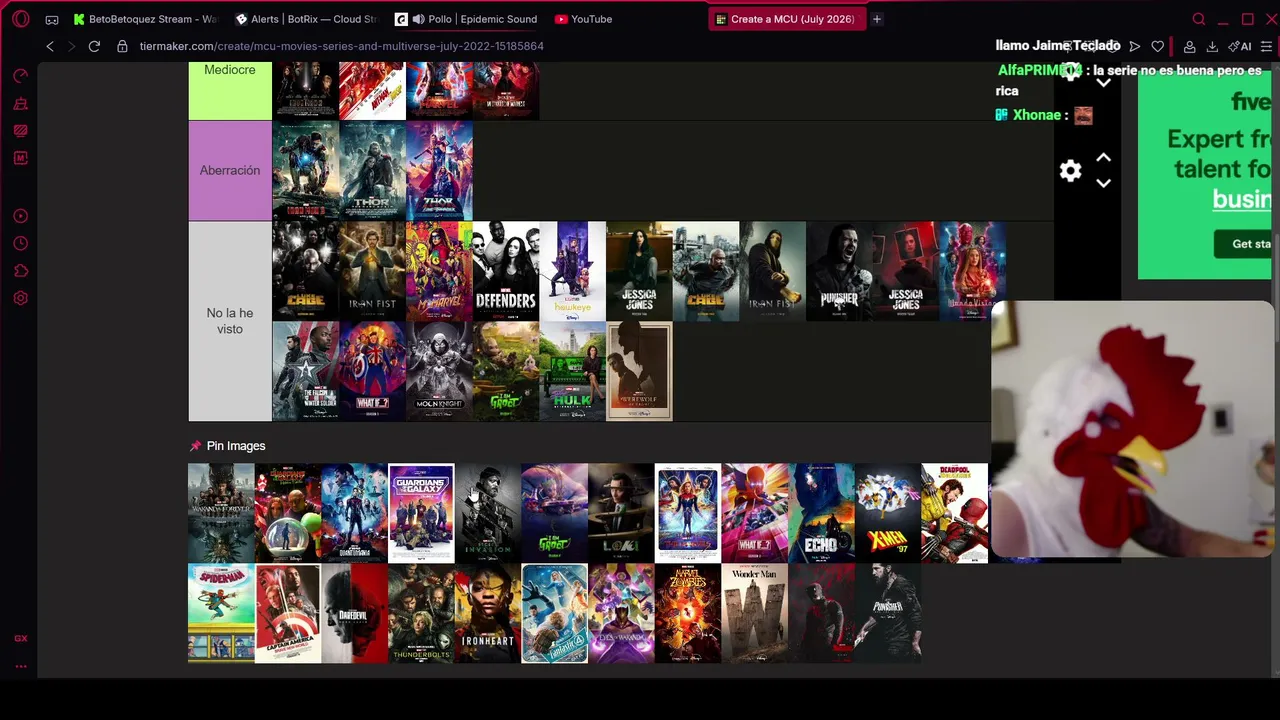Pick the Wakanda Forever poster
The height and width of the screenshot is (720, 1280).
[221, 513]
